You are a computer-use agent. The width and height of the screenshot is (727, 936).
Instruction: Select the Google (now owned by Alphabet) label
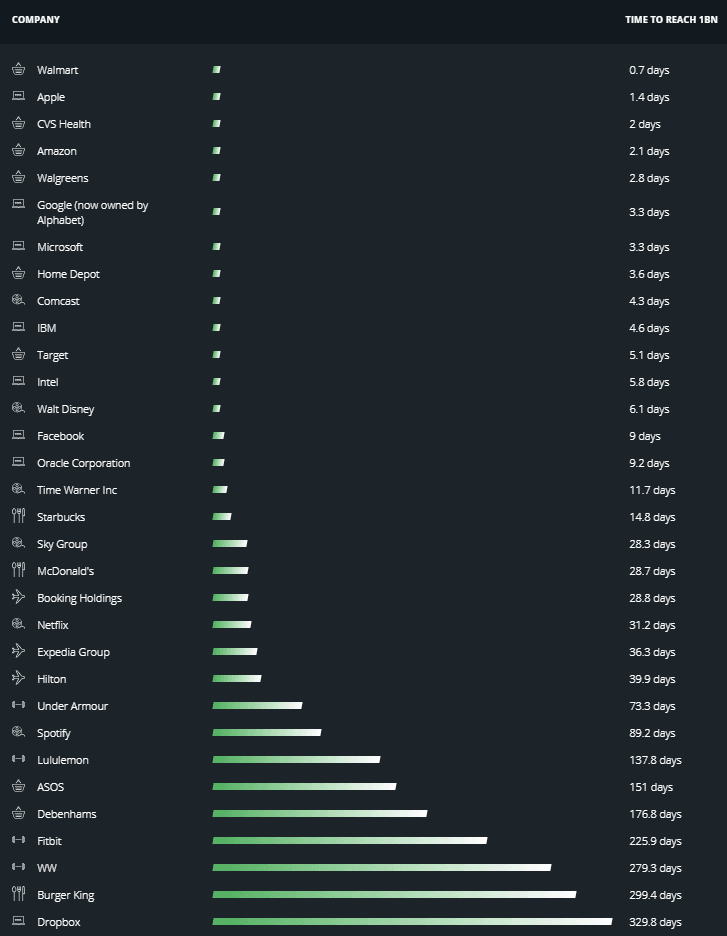click(92, 212)
